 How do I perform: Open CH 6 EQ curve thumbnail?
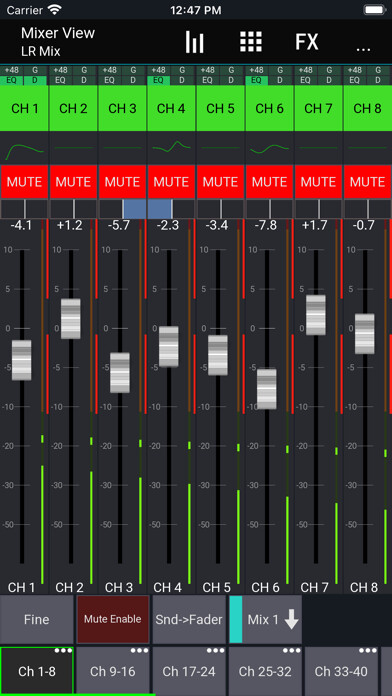tap(269, 148)
